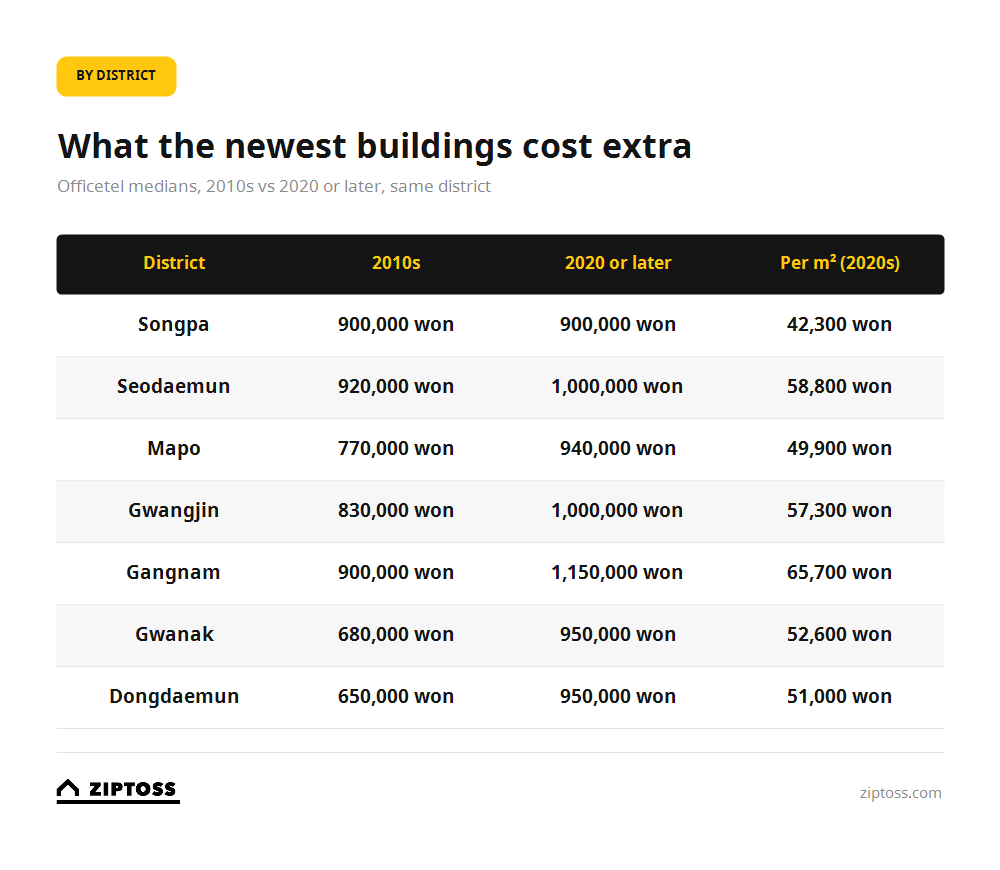
Task: Click the 58,800 won per m² value
Action: pos(839,387)
